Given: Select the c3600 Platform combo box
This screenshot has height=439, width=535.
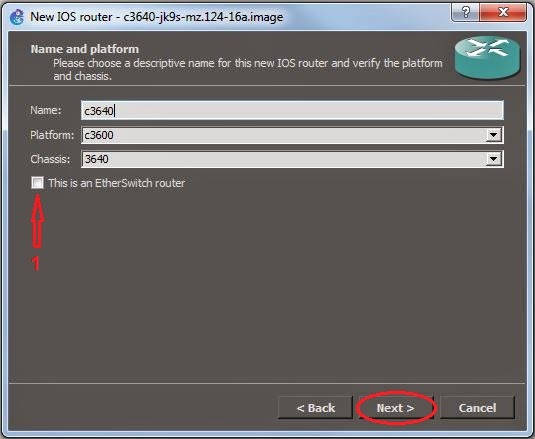Looking at the screenshot, I should [x=292, y=135].
